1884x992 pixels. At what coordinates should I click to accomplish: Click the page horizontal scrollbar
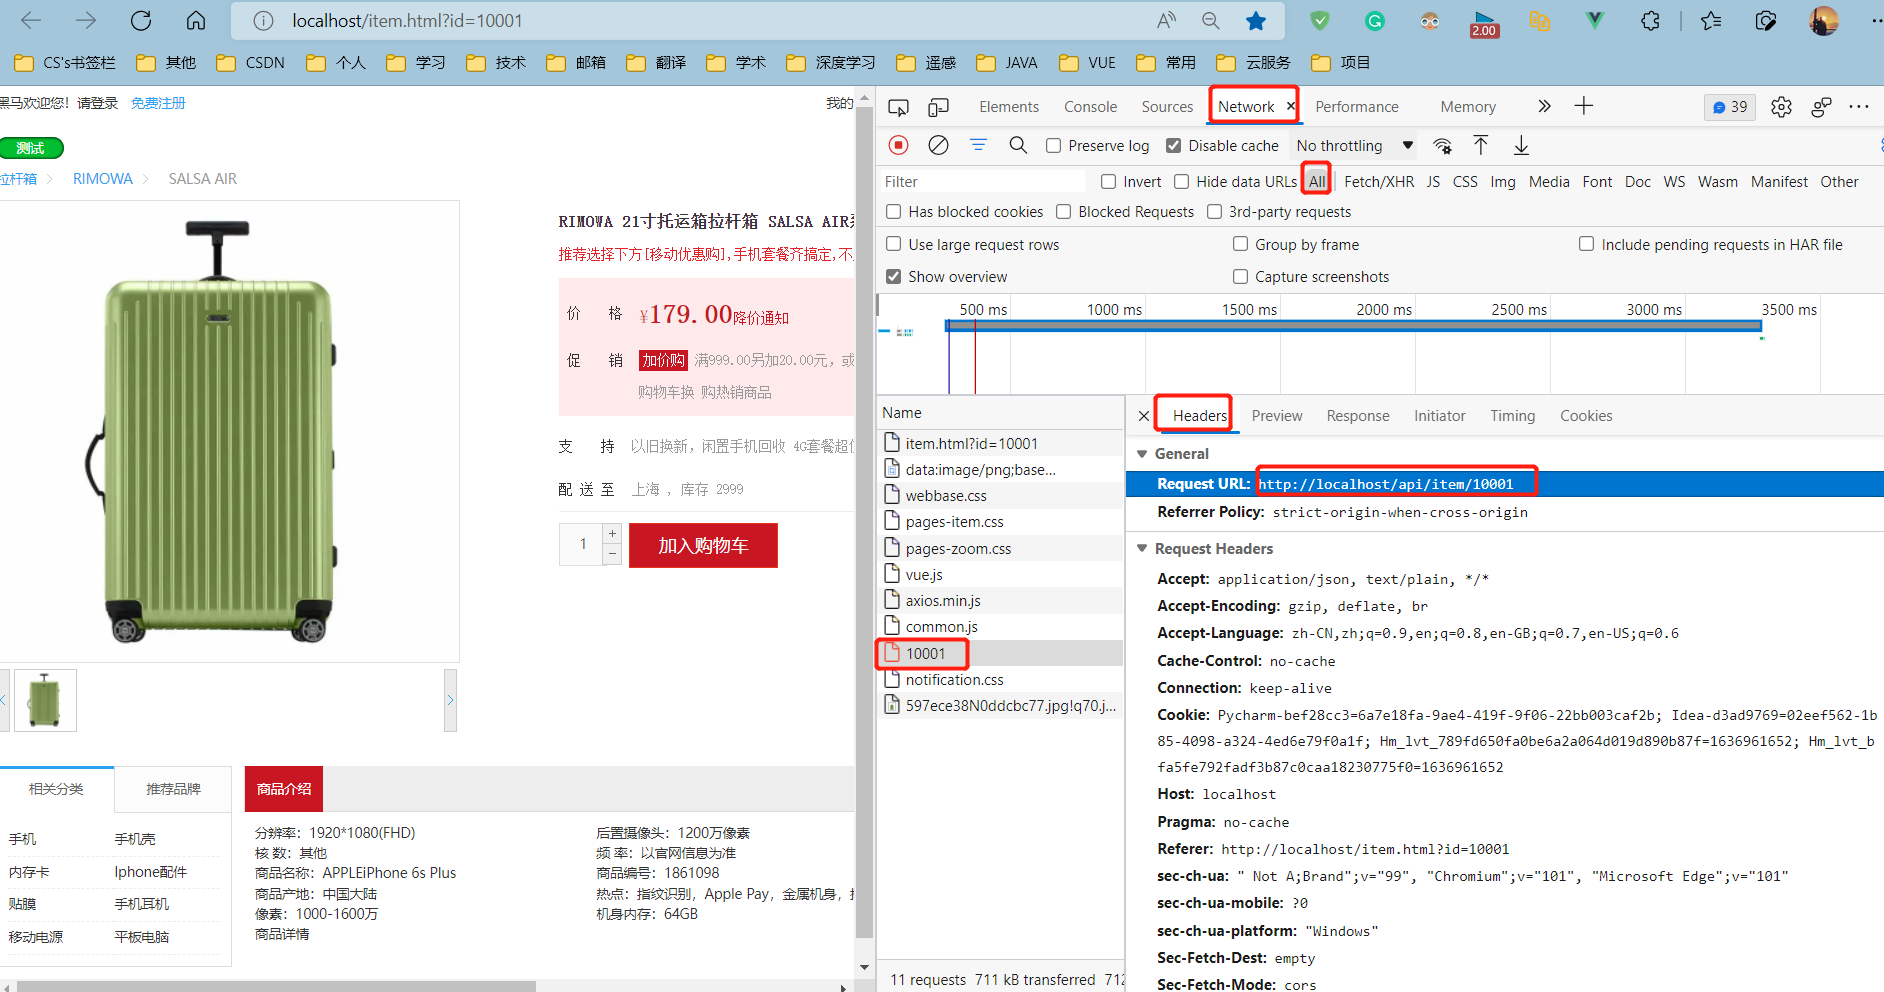(x=276, y=986)
